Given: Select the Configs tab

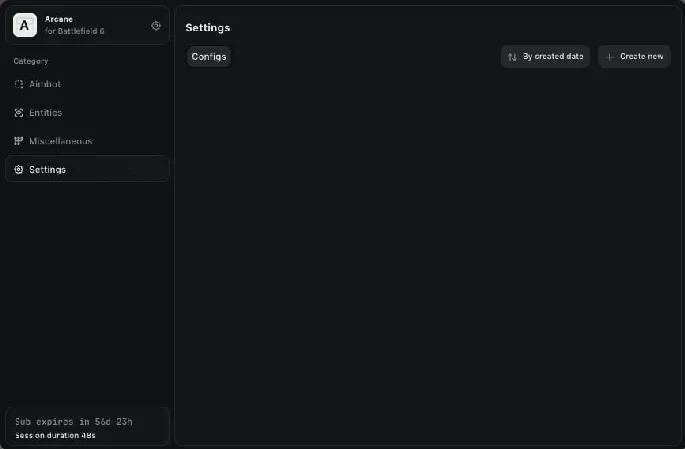Looking at the screenshot, I should tap(209, 57).
